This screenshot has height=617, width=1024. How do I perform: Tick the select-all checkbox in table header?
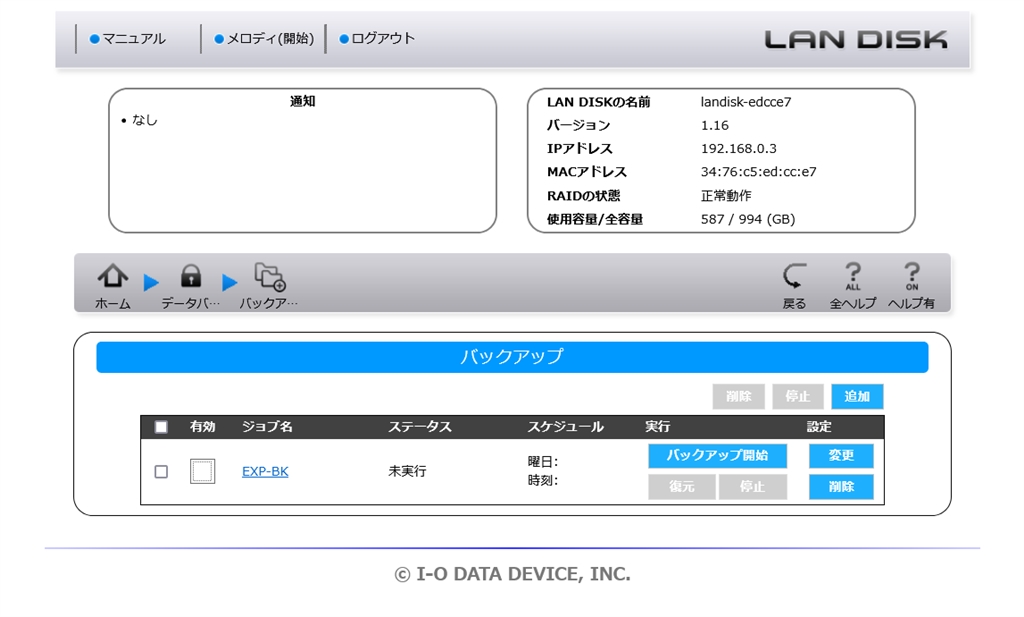[x=161, y=427]
